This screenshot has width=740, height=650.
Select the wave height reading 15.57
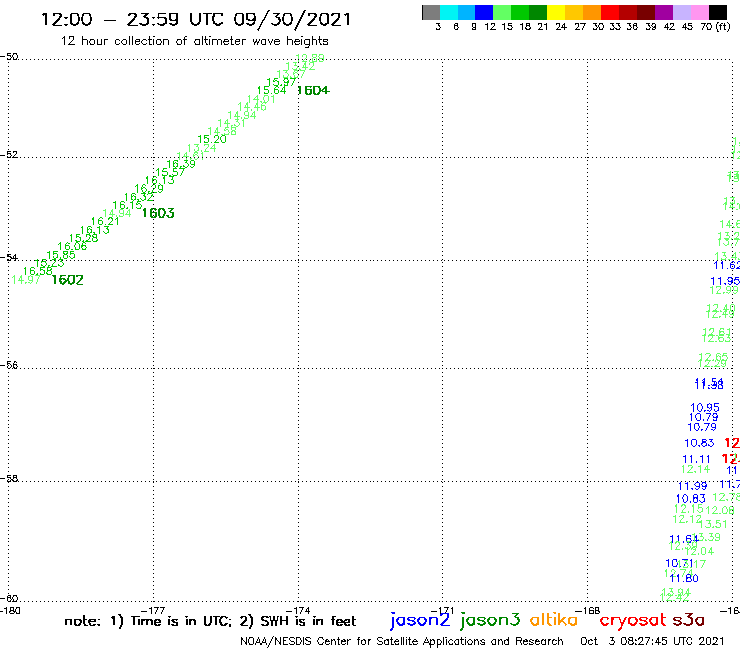pos(170,172)
